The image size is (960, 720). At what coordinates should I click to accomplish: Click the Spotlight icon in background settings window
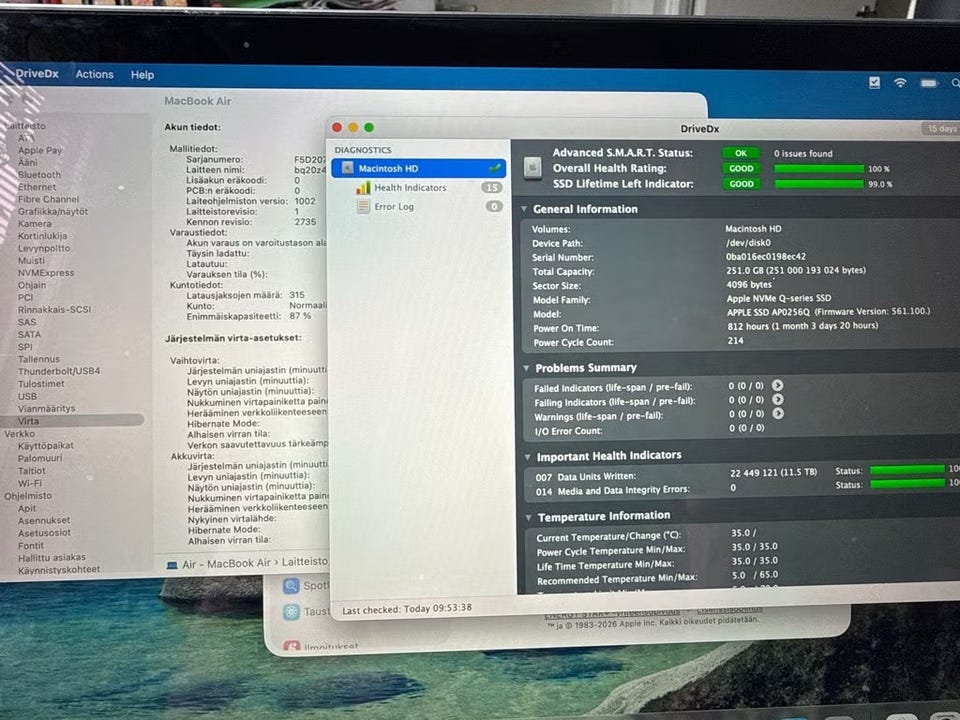[291, 585]
